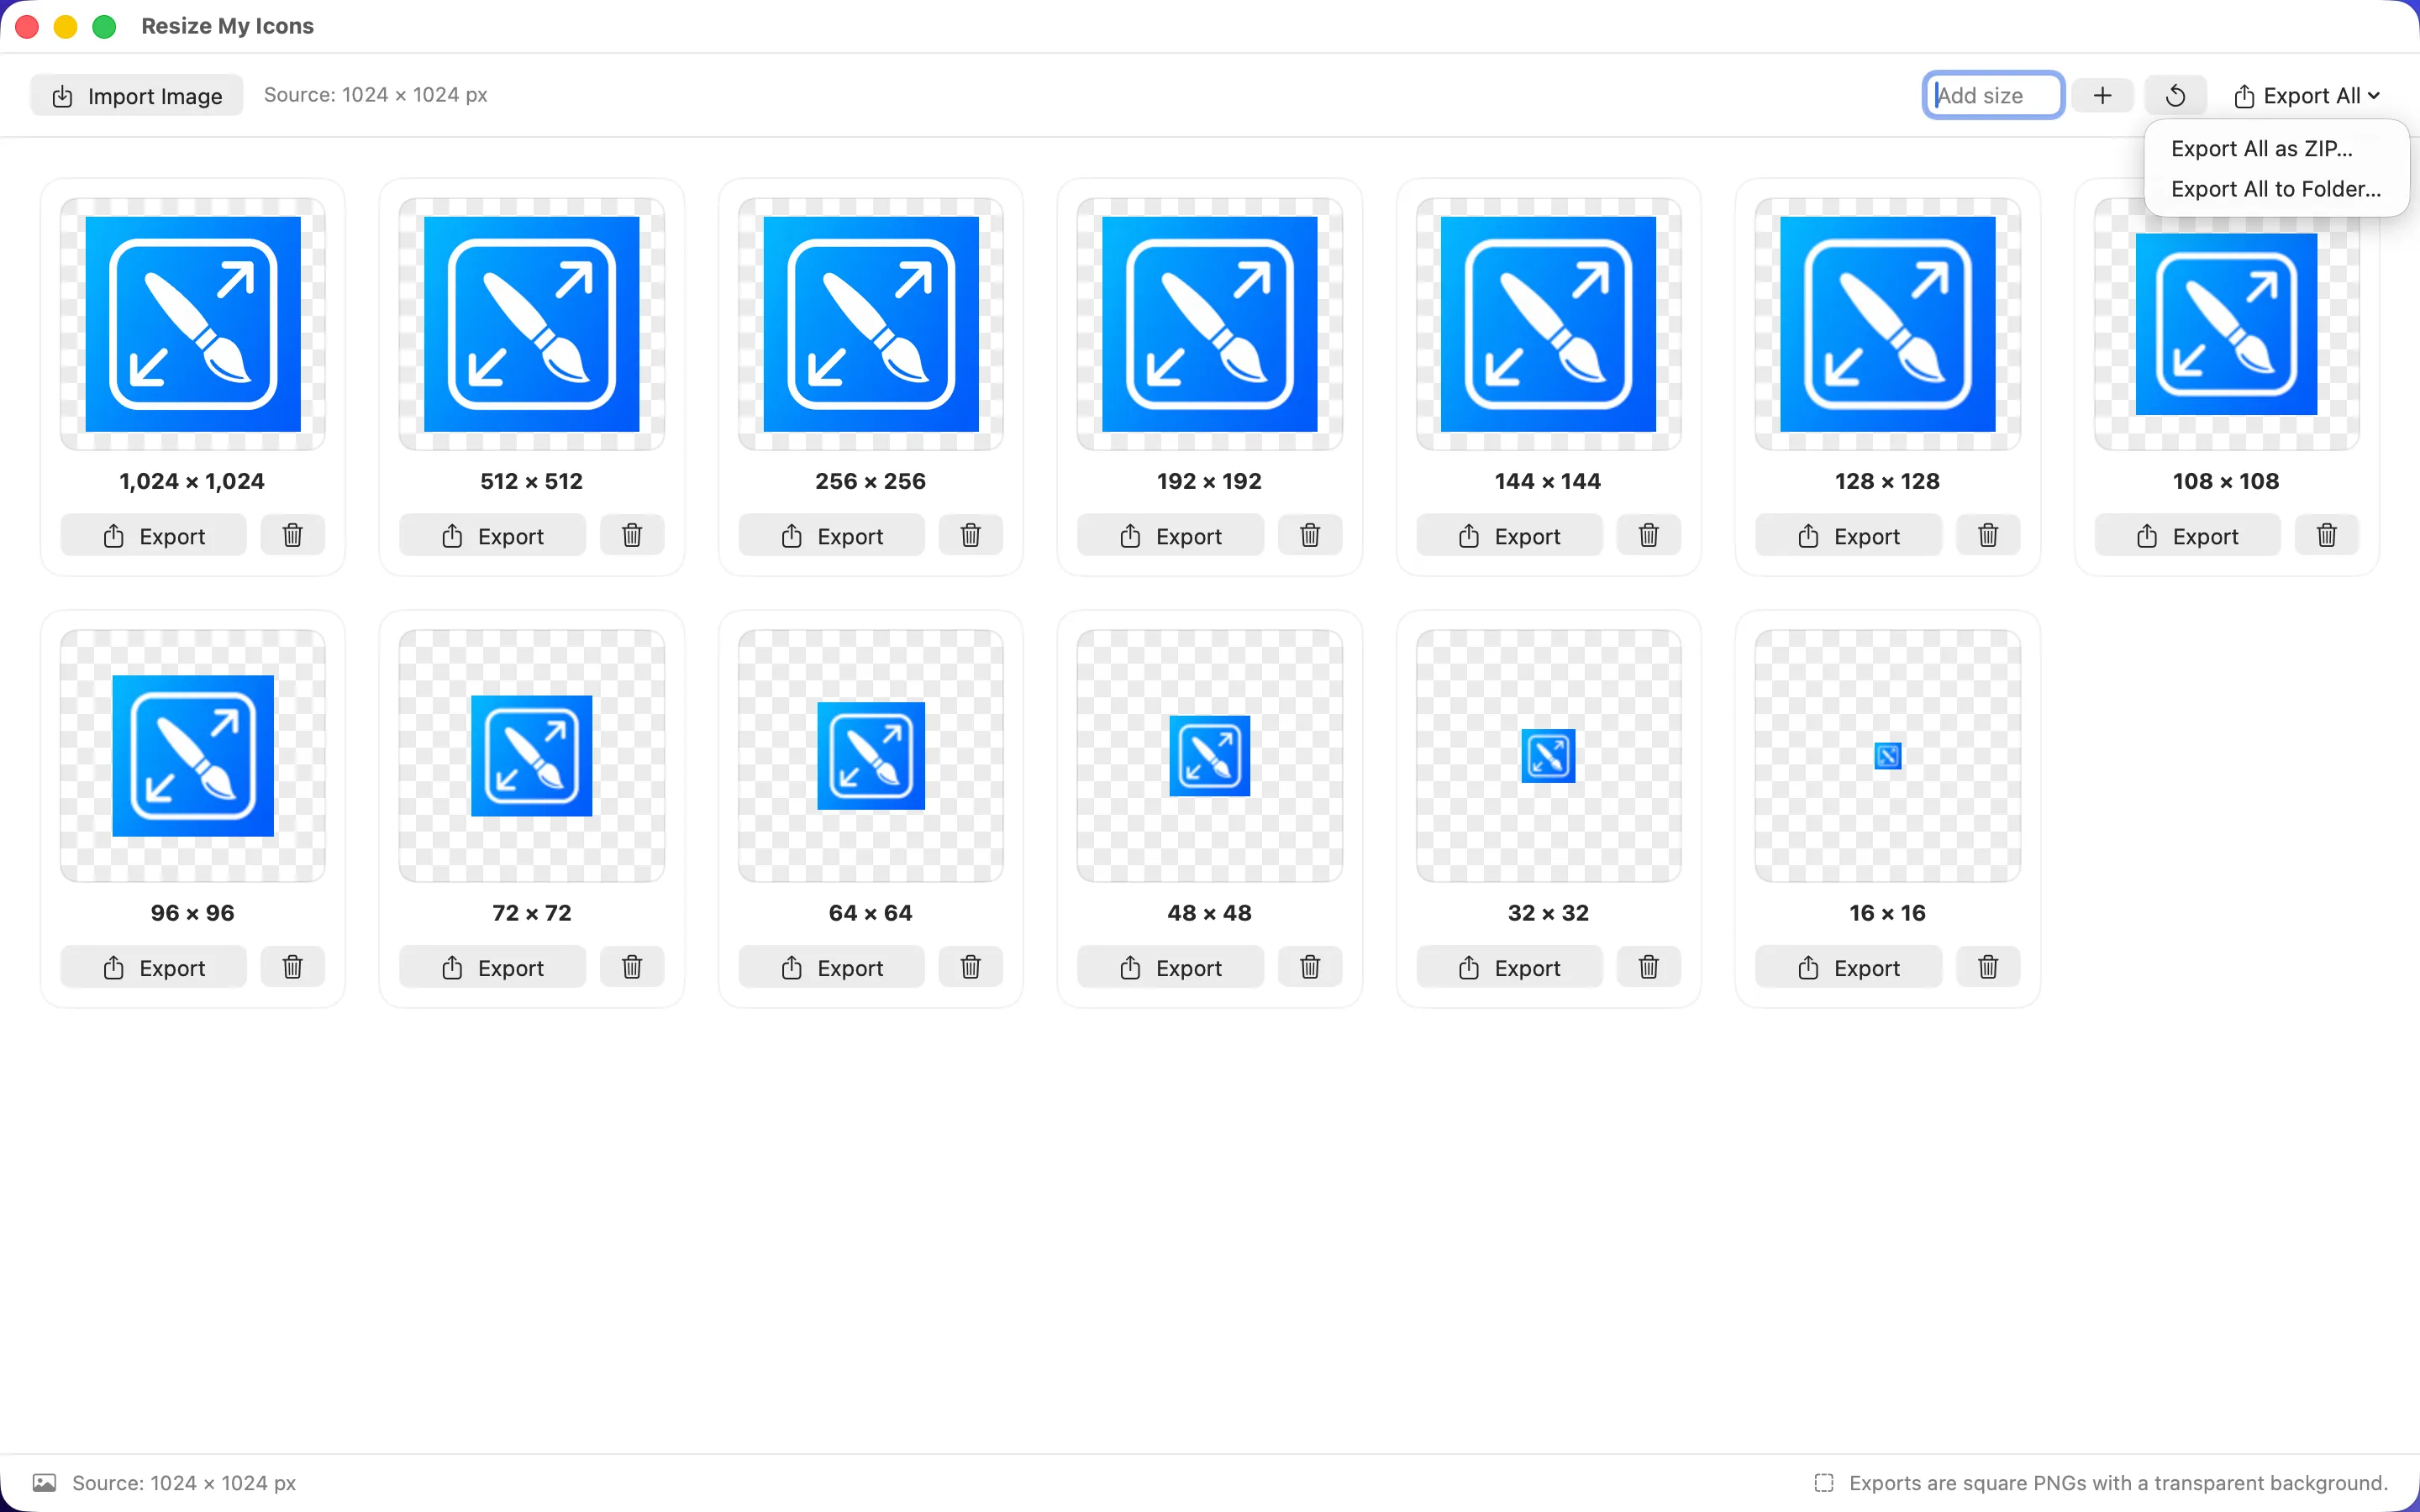Delete the 72 × 72 size card
The image size is (2420, 1512).
tap(632, 967)
